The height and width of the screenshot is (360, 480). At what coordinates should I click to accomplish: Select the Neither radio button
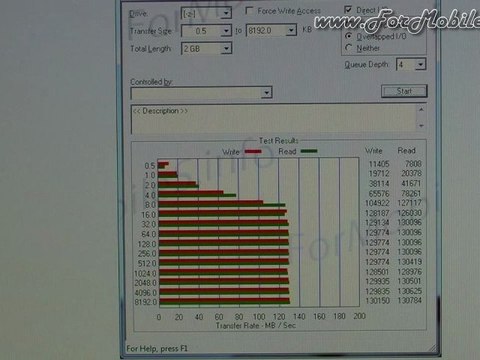(349, 48)
